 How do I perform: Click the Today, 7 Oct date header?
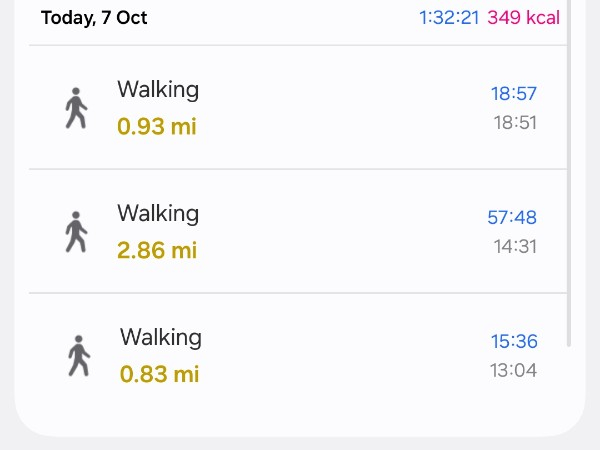(94, 18)
